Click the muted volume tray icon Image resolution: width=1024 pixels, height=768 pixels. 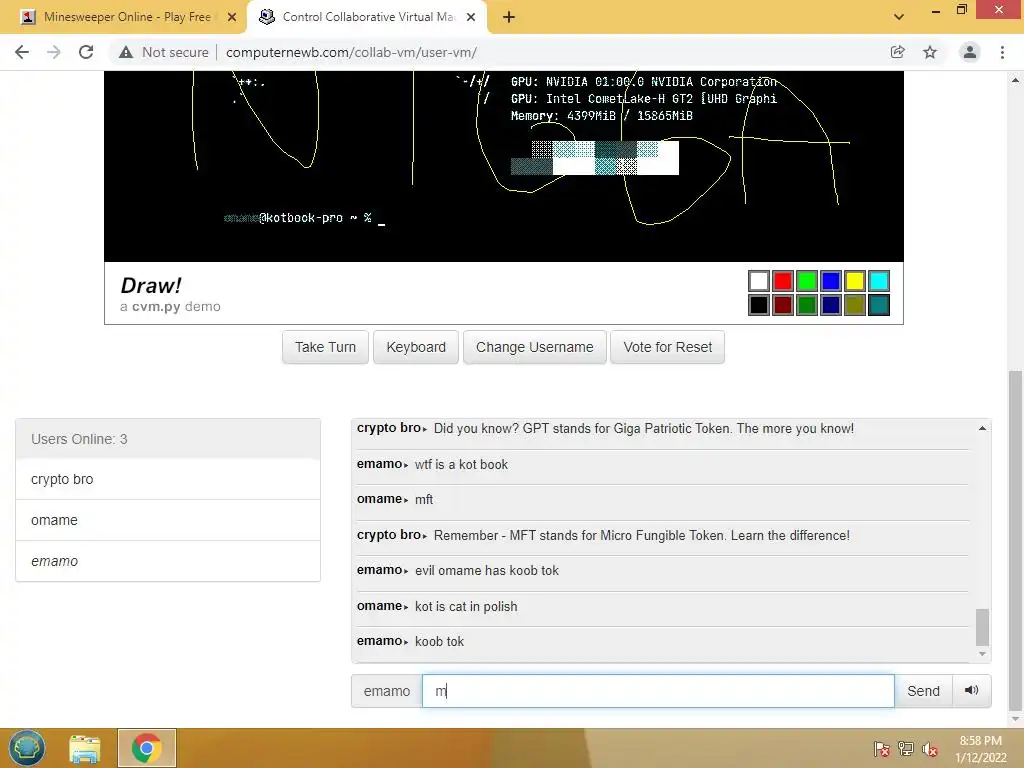930,749
